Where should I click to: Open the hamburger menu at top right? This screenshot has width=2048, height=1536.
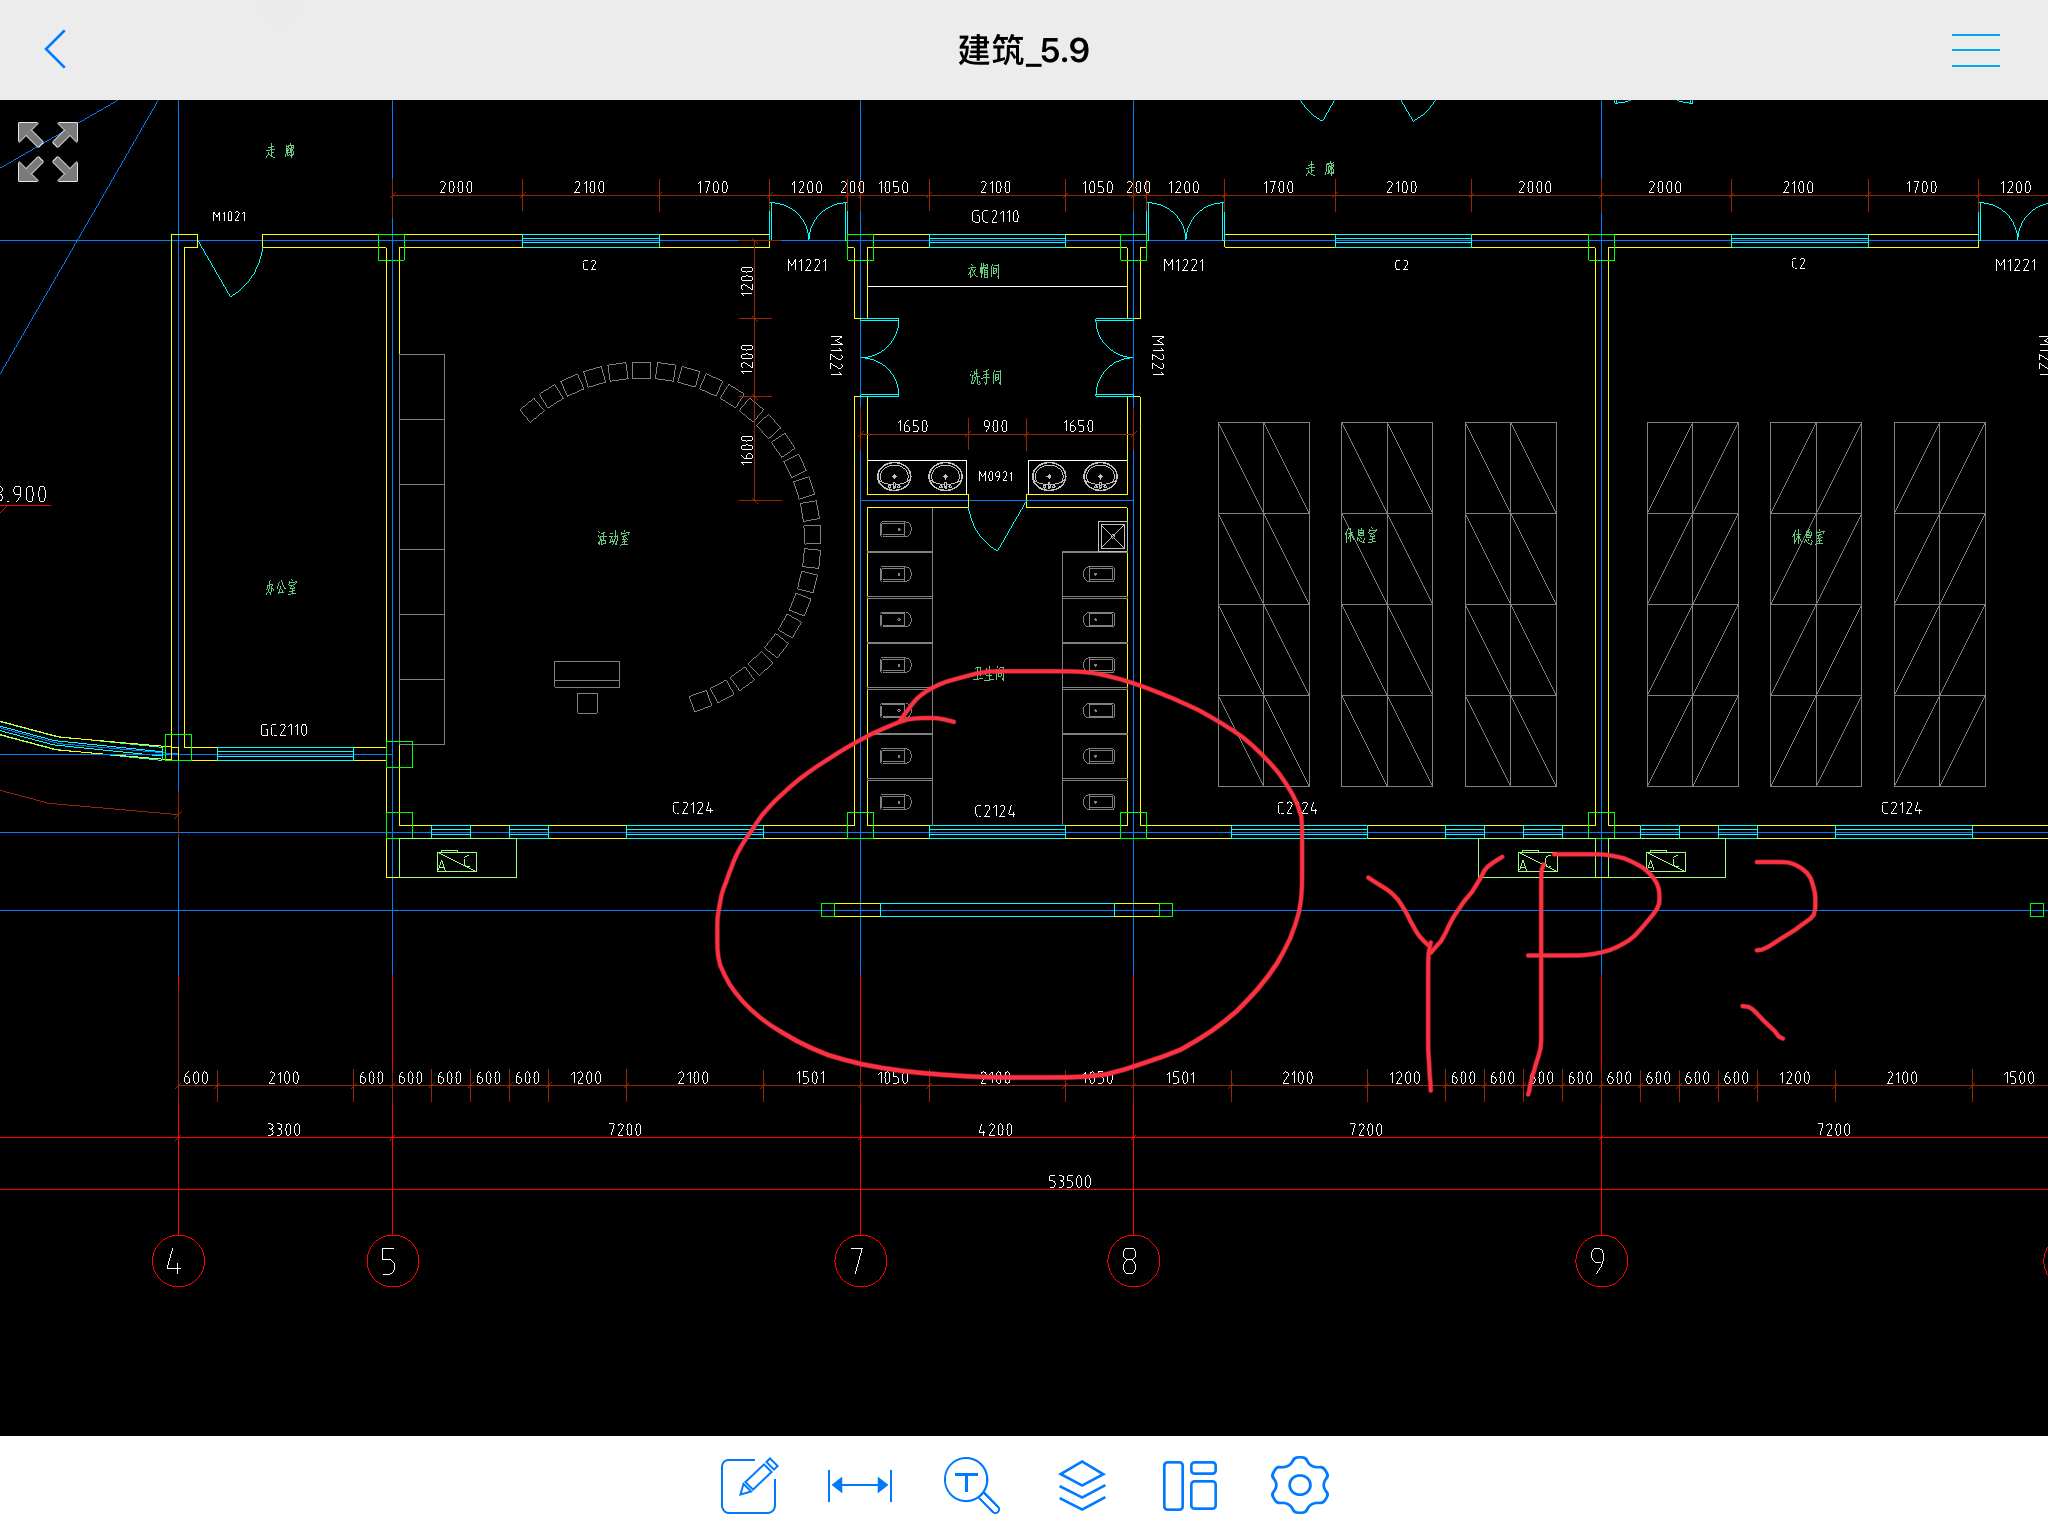tap(1975, 50)
